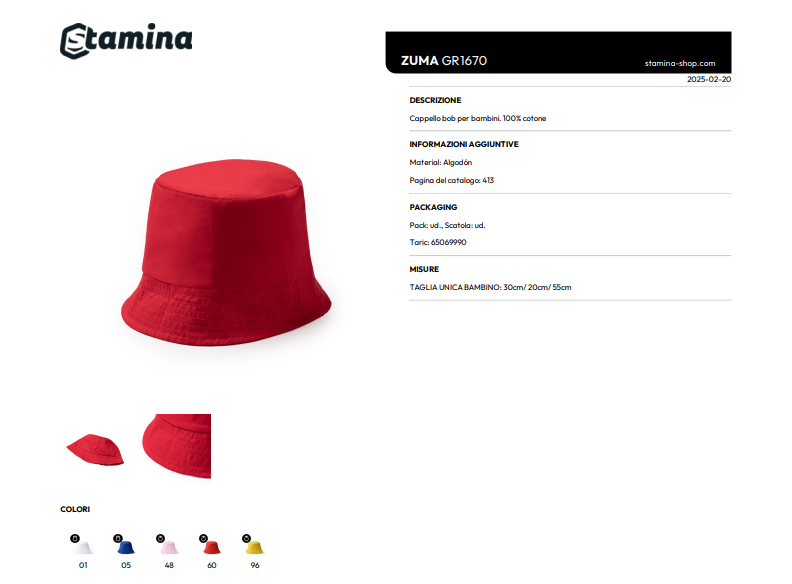Click the badge icon on yellow hat 96

click(x=246, y=538)
